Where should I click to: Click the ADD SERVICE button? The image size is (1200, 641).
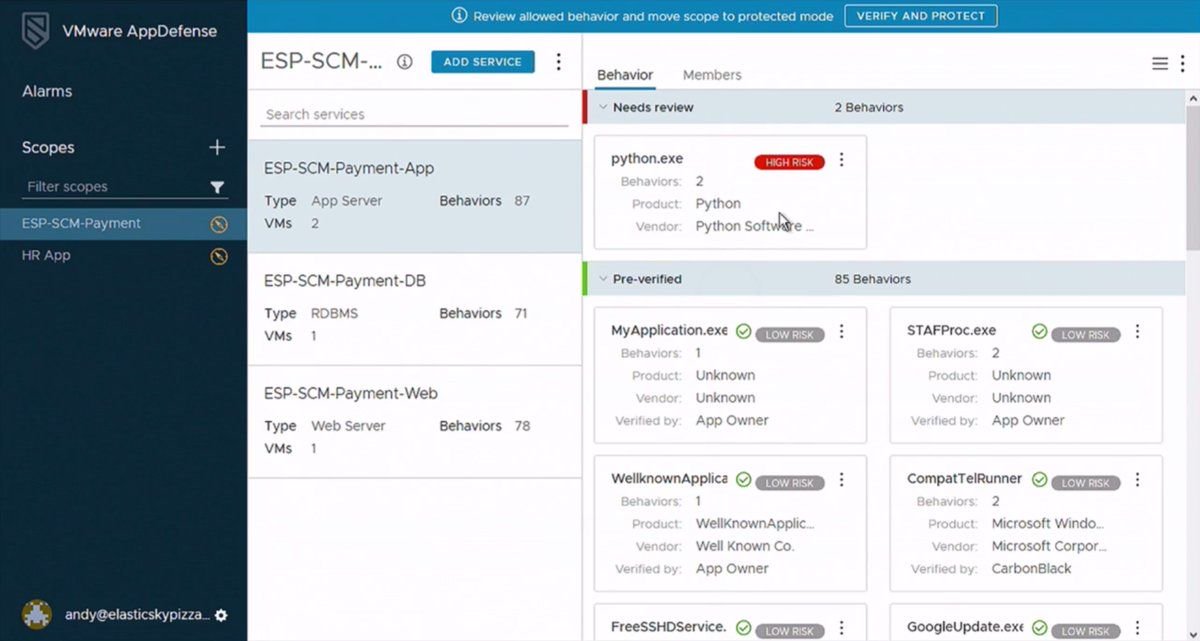point(483,62)
